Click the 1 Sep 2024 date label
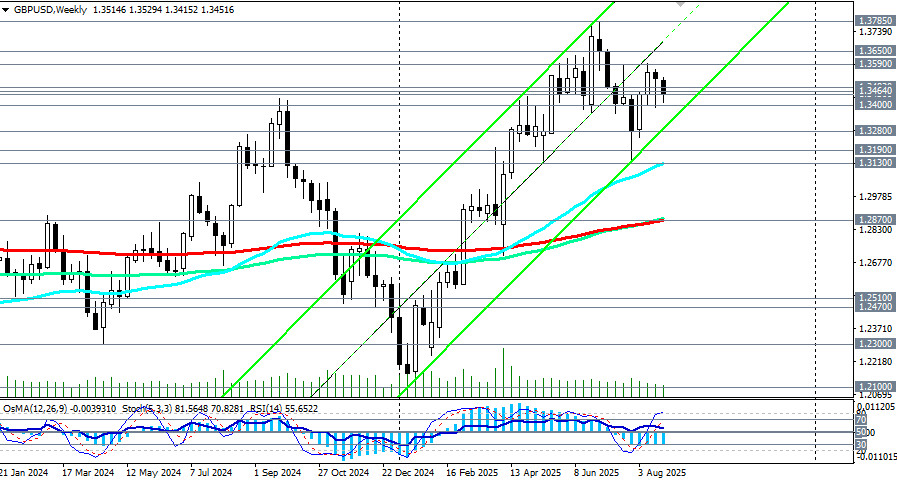 coord(277,473)
